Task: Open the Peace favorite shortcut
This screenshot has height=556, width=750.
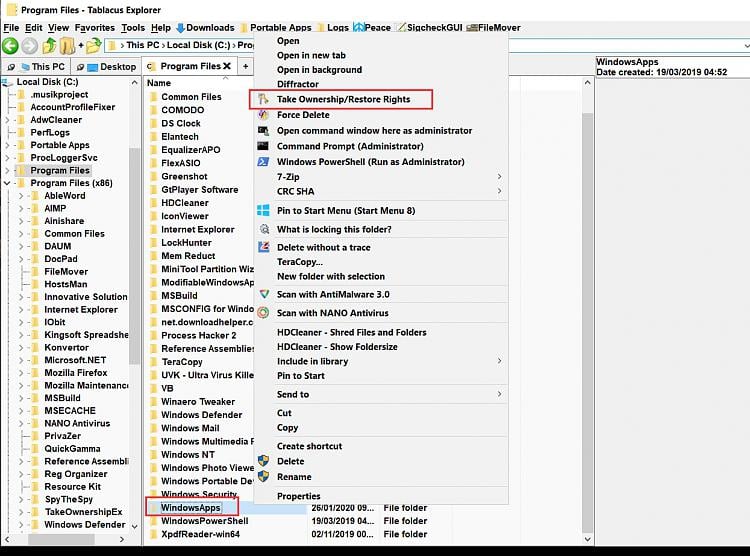Action: 372,28
